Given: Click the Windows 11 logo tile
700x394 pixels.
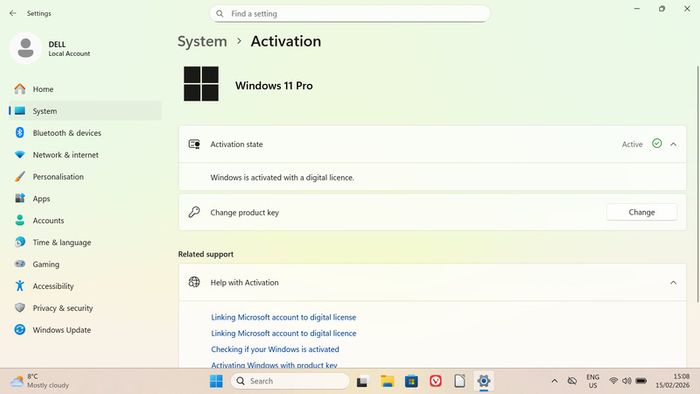Looking at the screenshot, I should [x=201, y=84].
